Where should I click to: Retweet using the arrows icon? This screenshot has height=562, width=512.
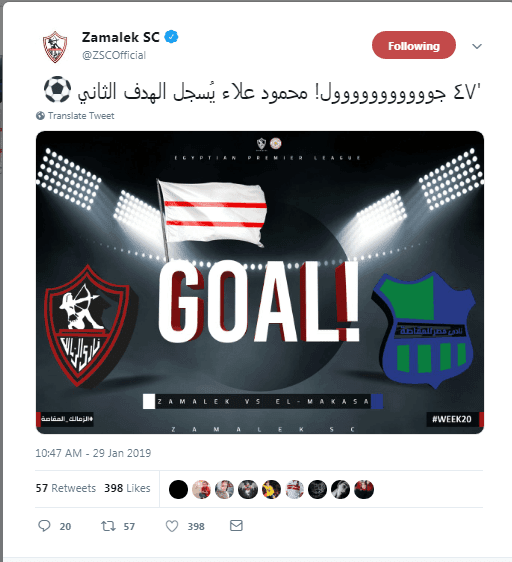108,526
